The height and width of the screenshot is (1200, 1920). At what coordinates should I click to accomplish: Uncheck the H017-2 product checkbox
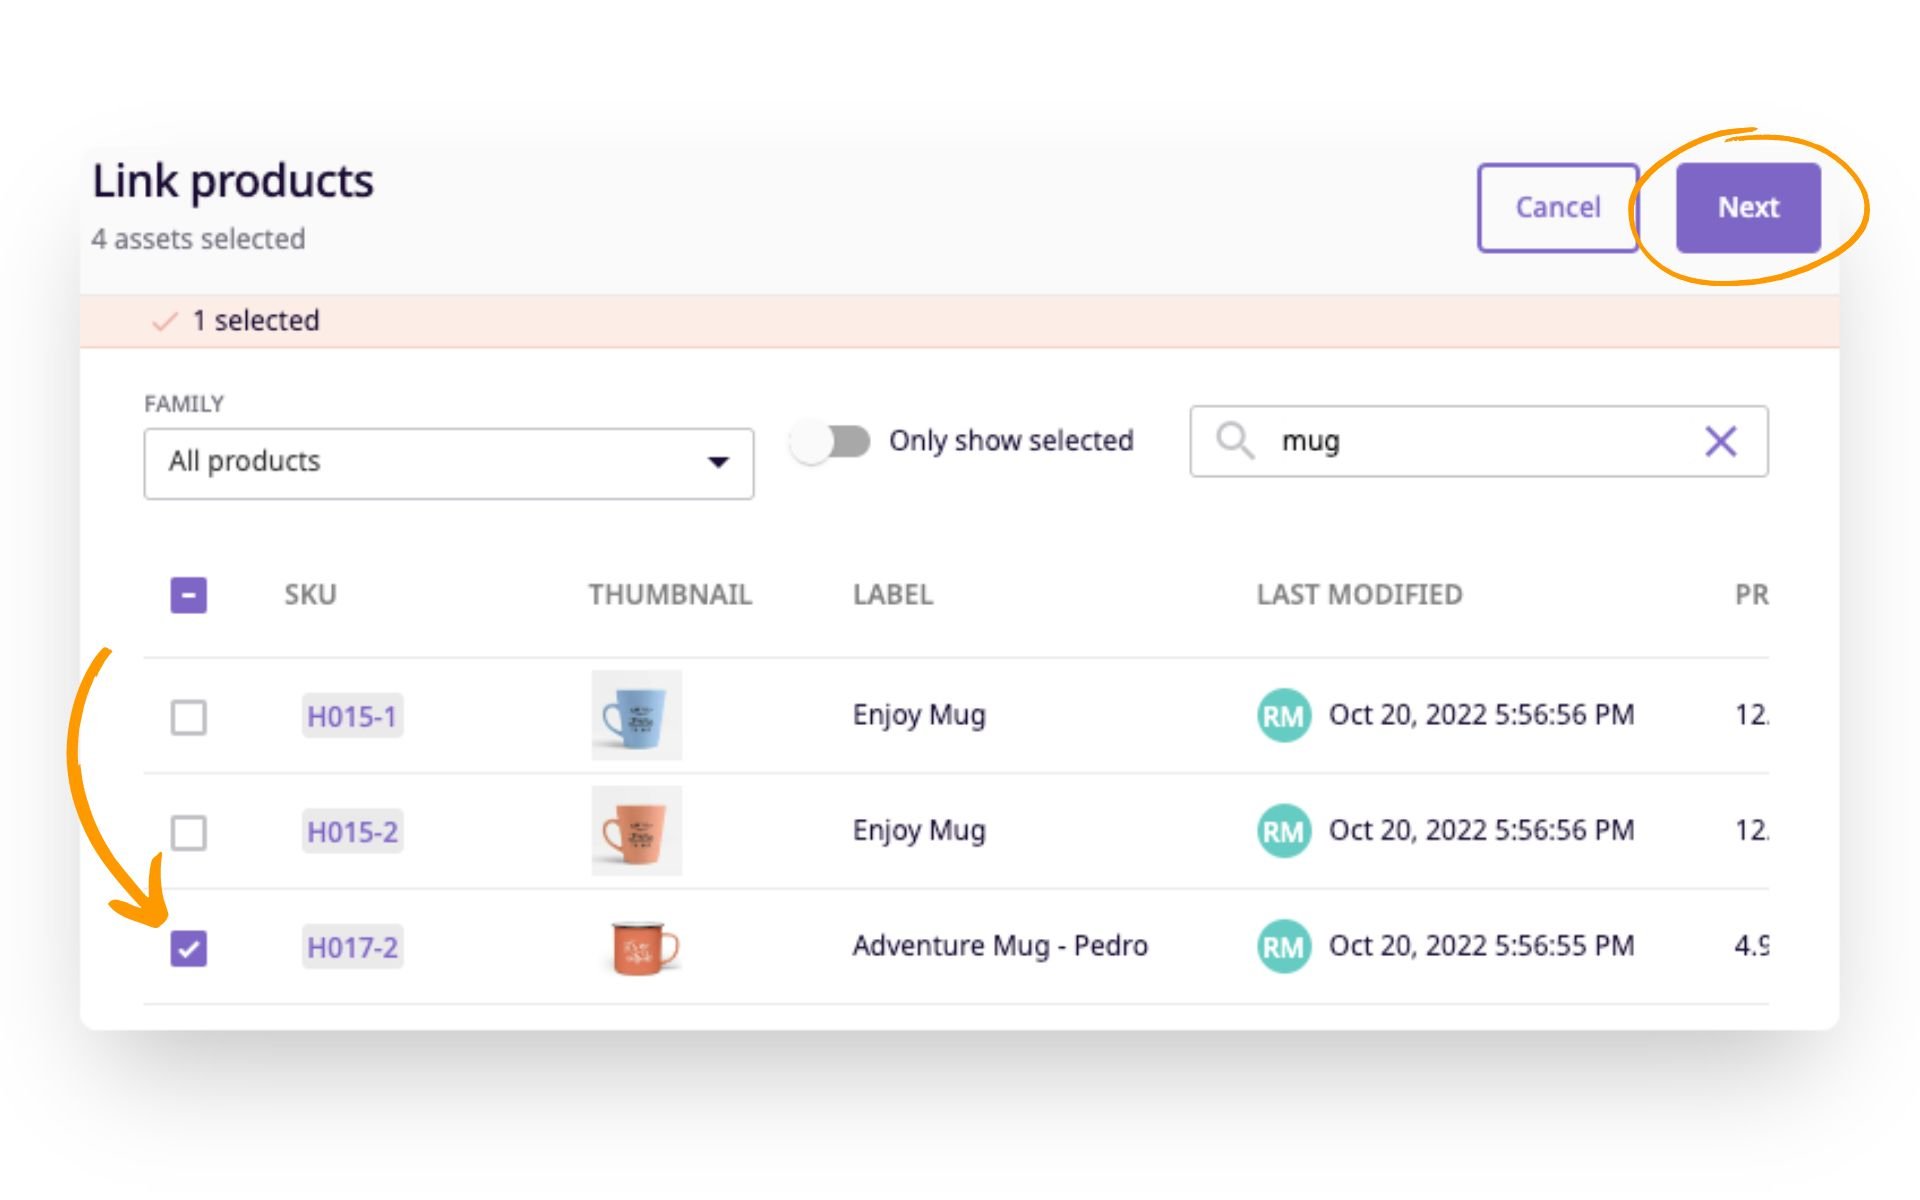pyautogui.click(x=188, y=948)
